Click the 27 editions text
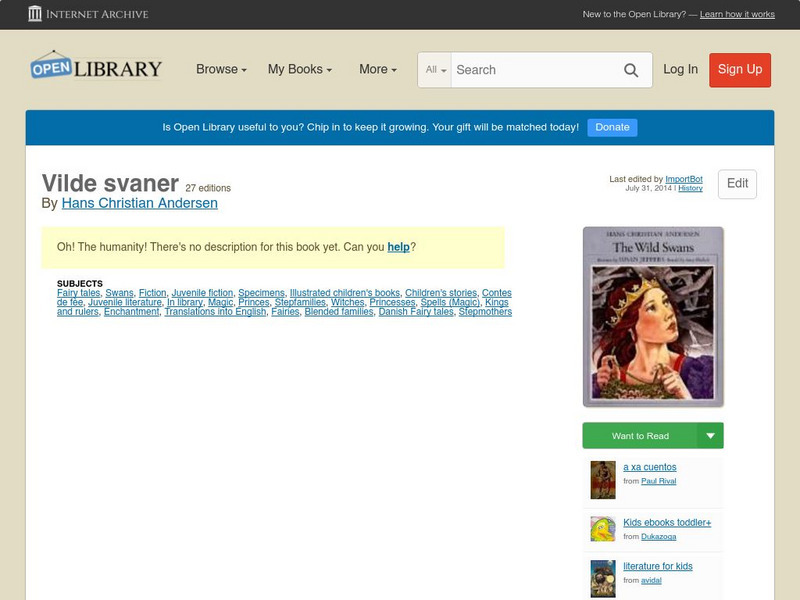 pos(208,188)
